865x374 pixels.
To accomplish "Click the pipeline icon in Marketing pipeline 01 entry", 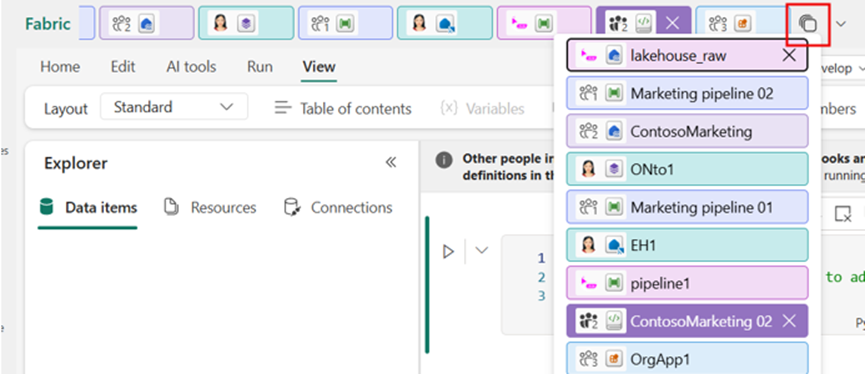I will [x=613, y=207].
